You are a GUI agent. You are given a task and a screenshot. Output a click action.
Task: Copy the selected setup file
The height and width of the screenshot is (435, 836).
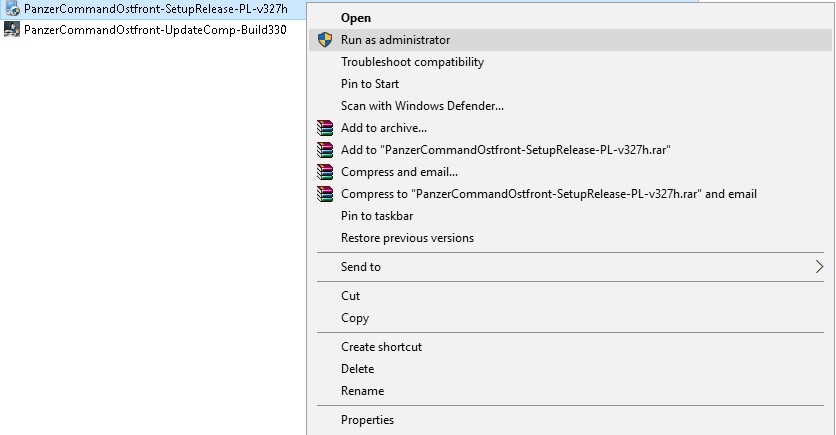[x=355, y=318]
